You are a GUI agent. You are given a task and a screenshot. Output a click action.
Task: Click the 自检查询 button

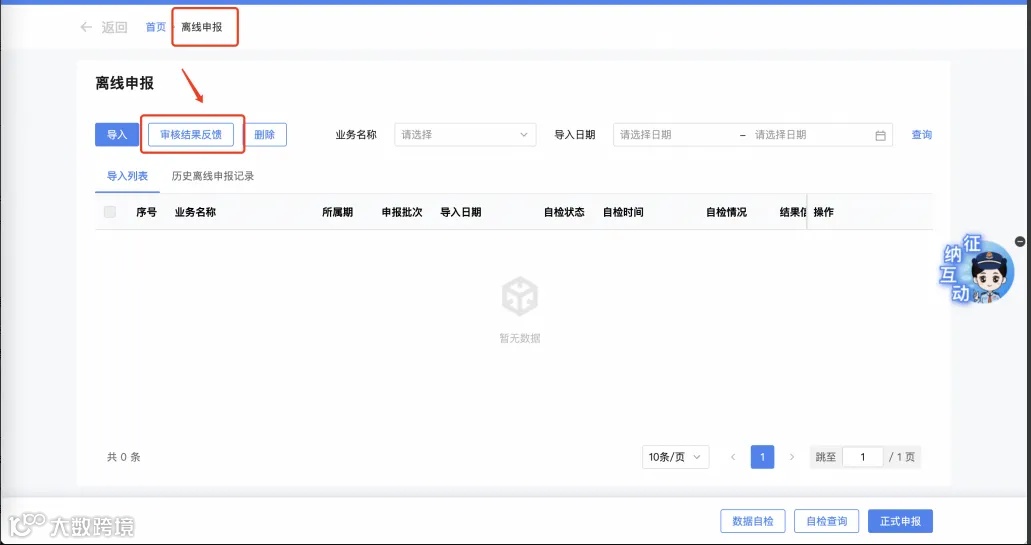pyautogui.click(x=827, y=521)
